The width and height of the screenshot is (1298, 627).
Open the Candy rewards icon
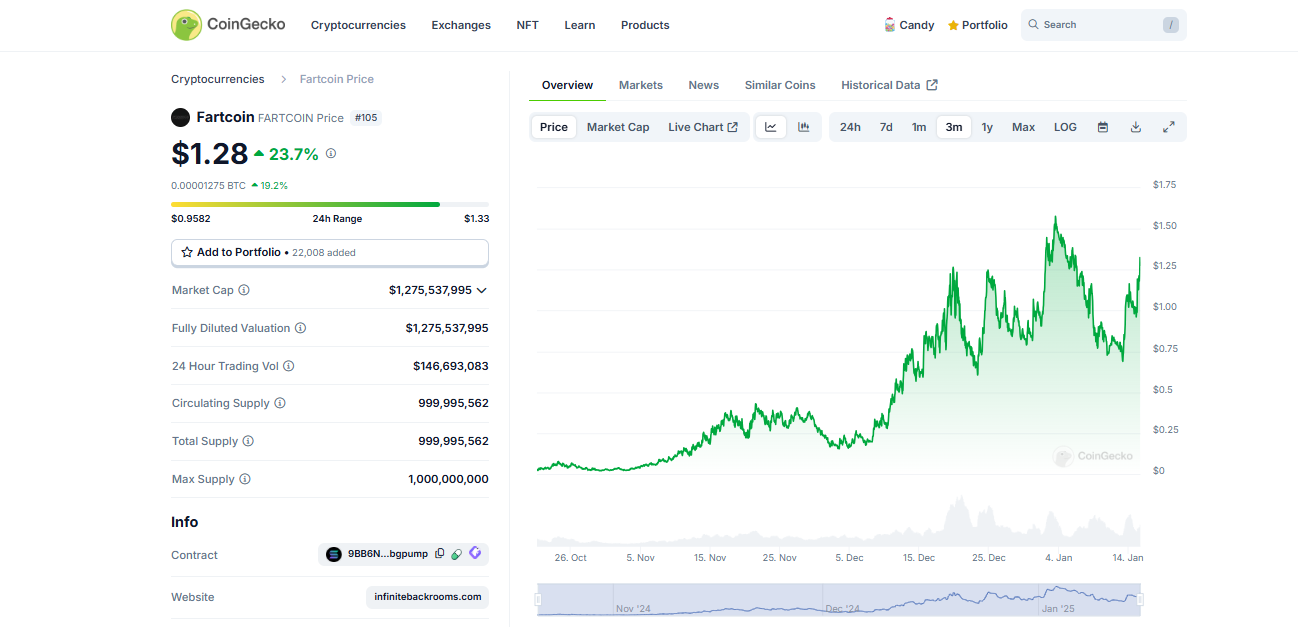890,25
